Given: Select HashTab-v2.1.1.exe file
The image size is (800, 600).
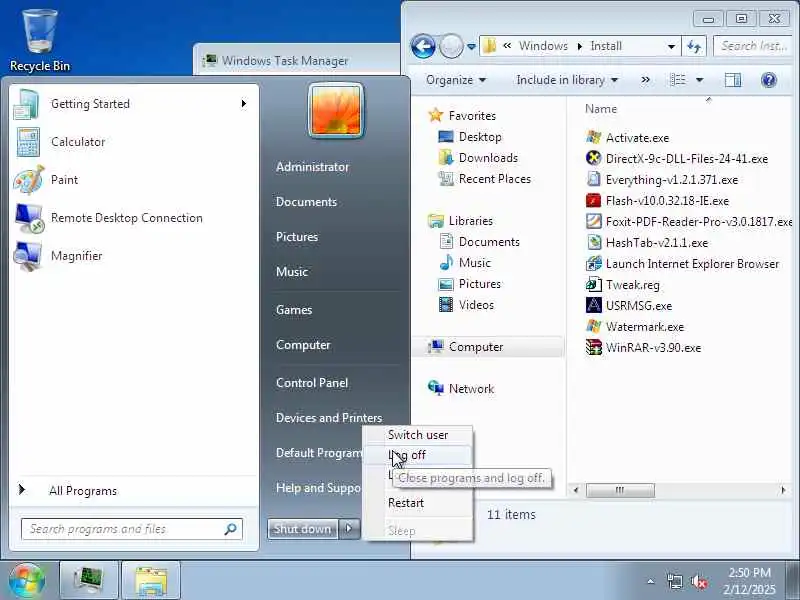Looking at the screenshot, I should click(647, 242).
